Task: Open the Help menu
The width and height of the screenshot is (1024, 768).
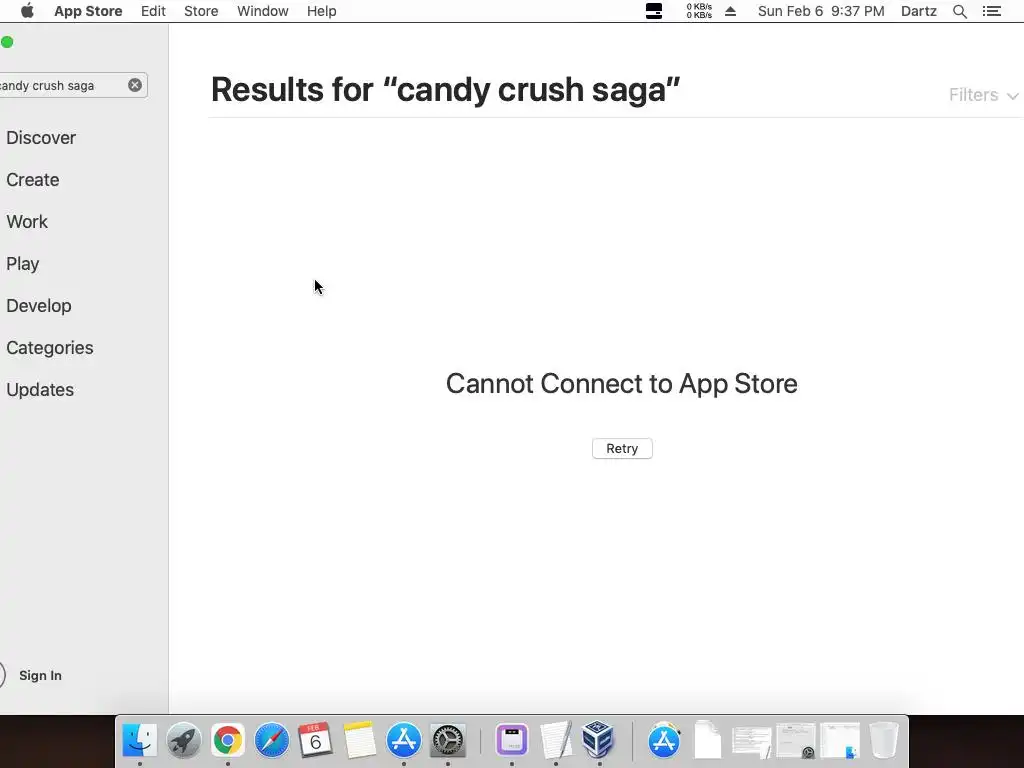Action: click(321, 11)
